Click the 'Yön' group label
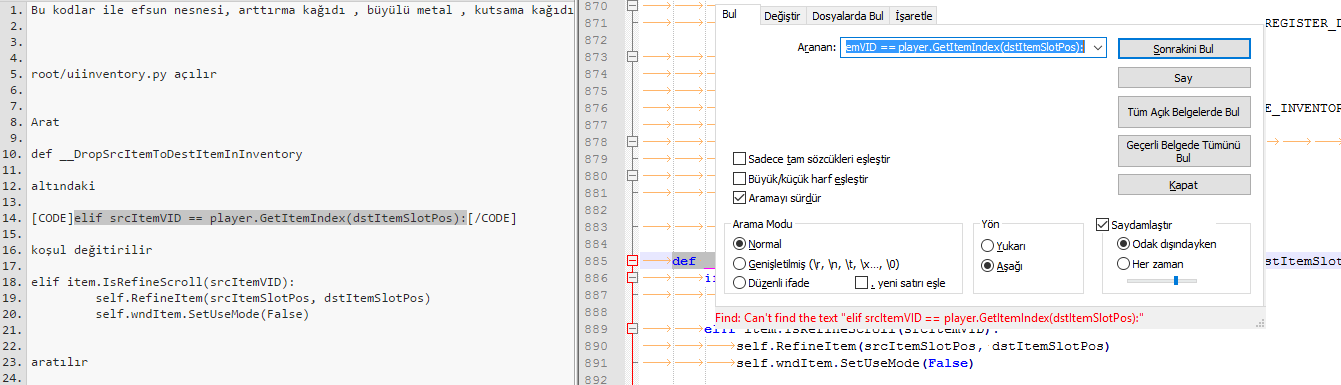The width and height of the screenshot is (1341, 385). click(989, 225)
